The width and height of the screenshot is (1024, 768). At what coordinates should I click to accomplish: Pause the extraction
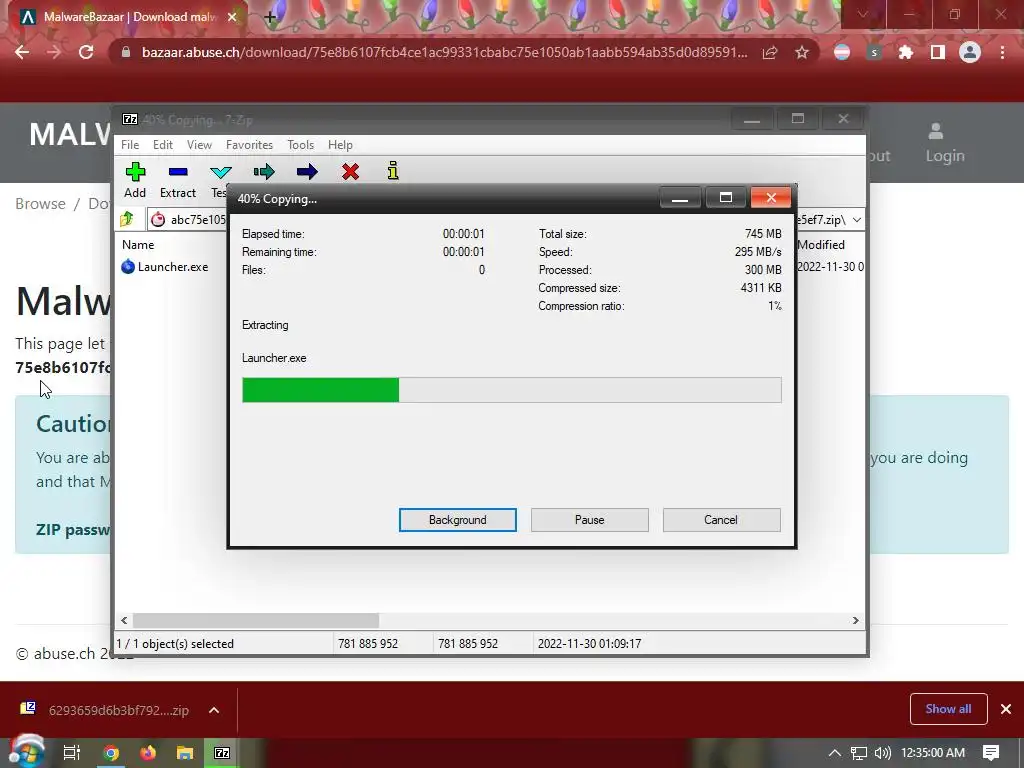point(590,520)
